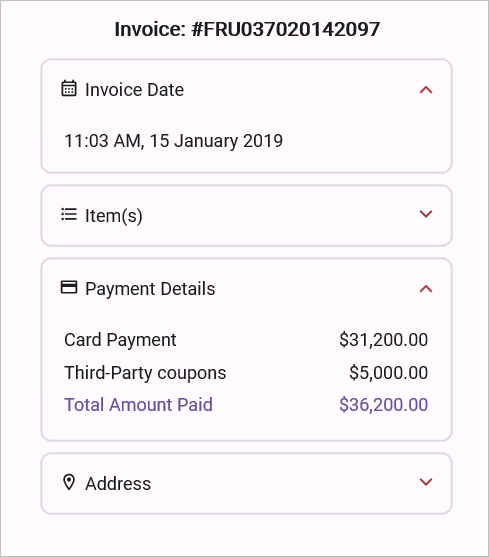Click the calendar icon beside Invoice Date
This screenshot has height=557, width=489.
69,88
